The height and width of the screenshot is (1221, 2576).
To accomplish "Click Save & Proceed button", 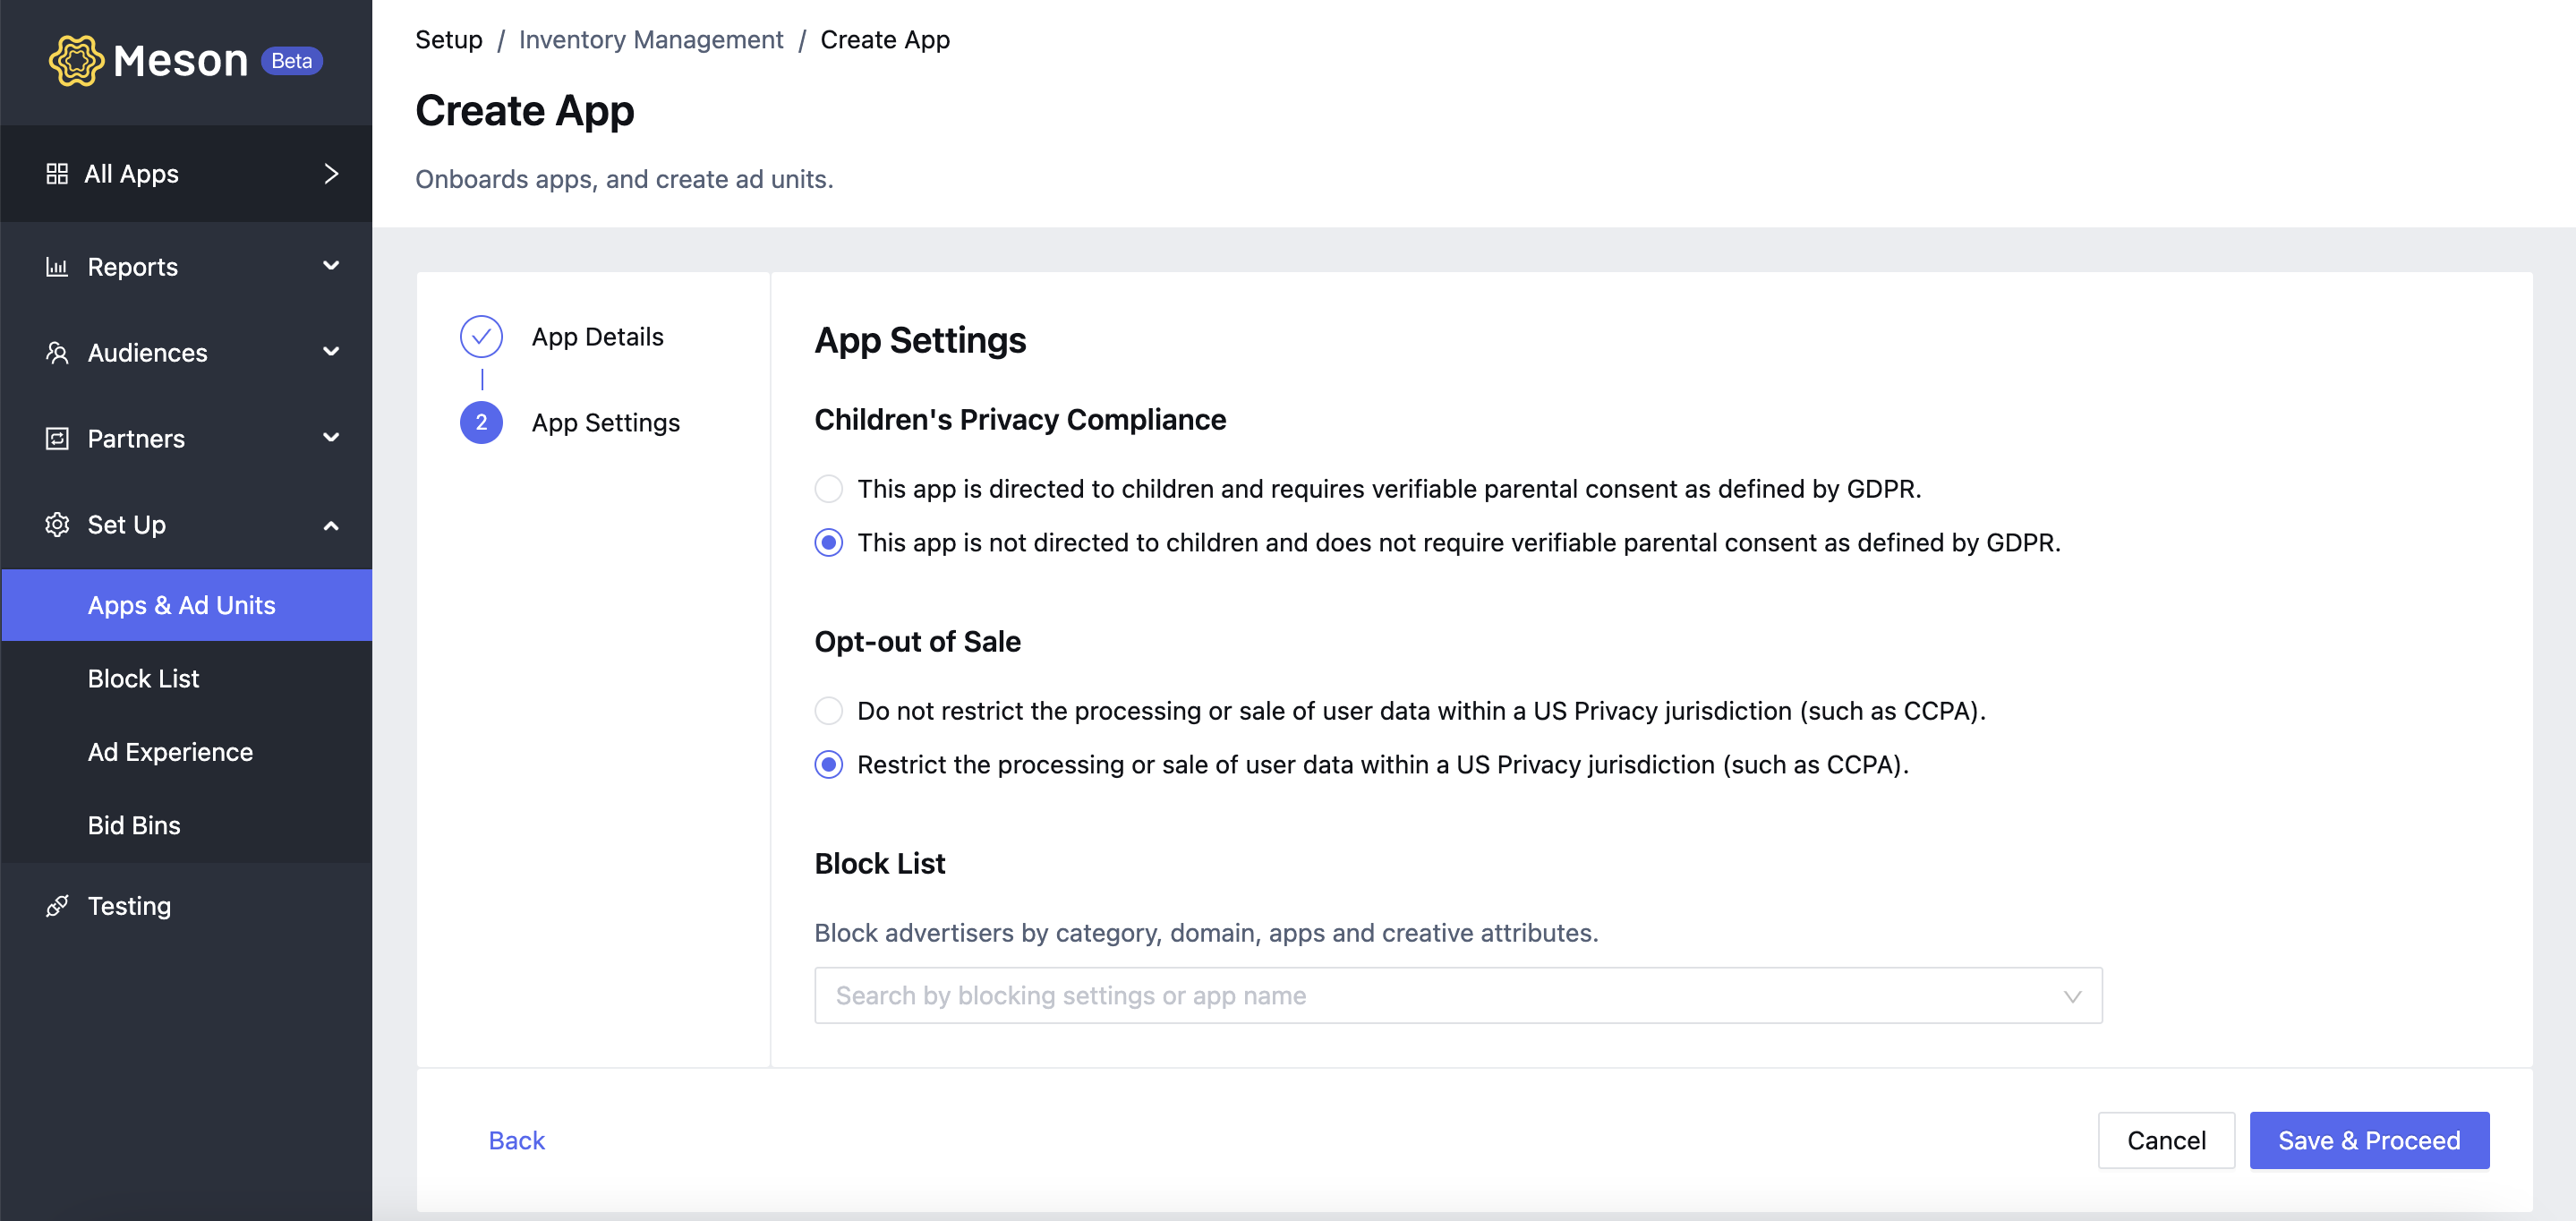I will pyautogui.click(x=2369, y=1141).
